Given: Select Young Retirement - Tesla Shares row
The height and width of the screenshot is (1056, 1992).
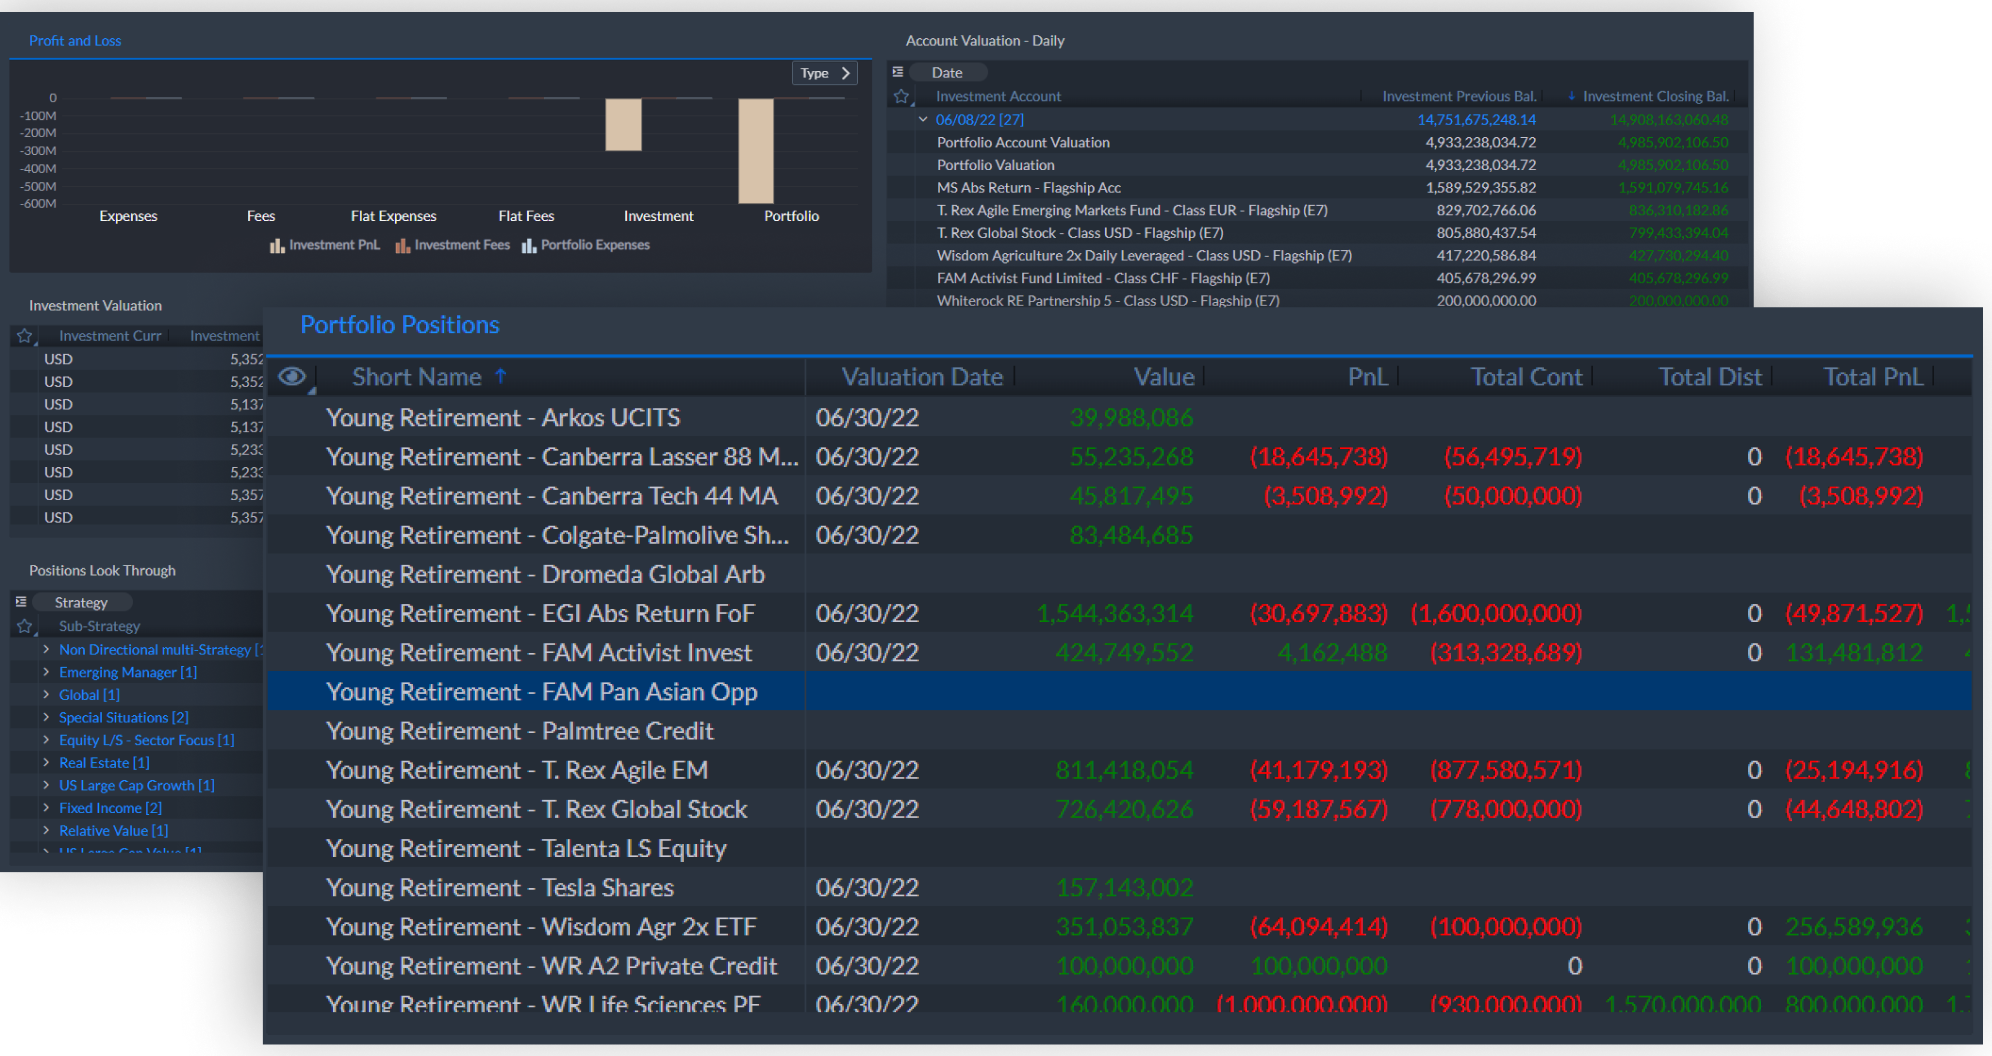Looking at the screenshot, I should [x=1119, y=887].
